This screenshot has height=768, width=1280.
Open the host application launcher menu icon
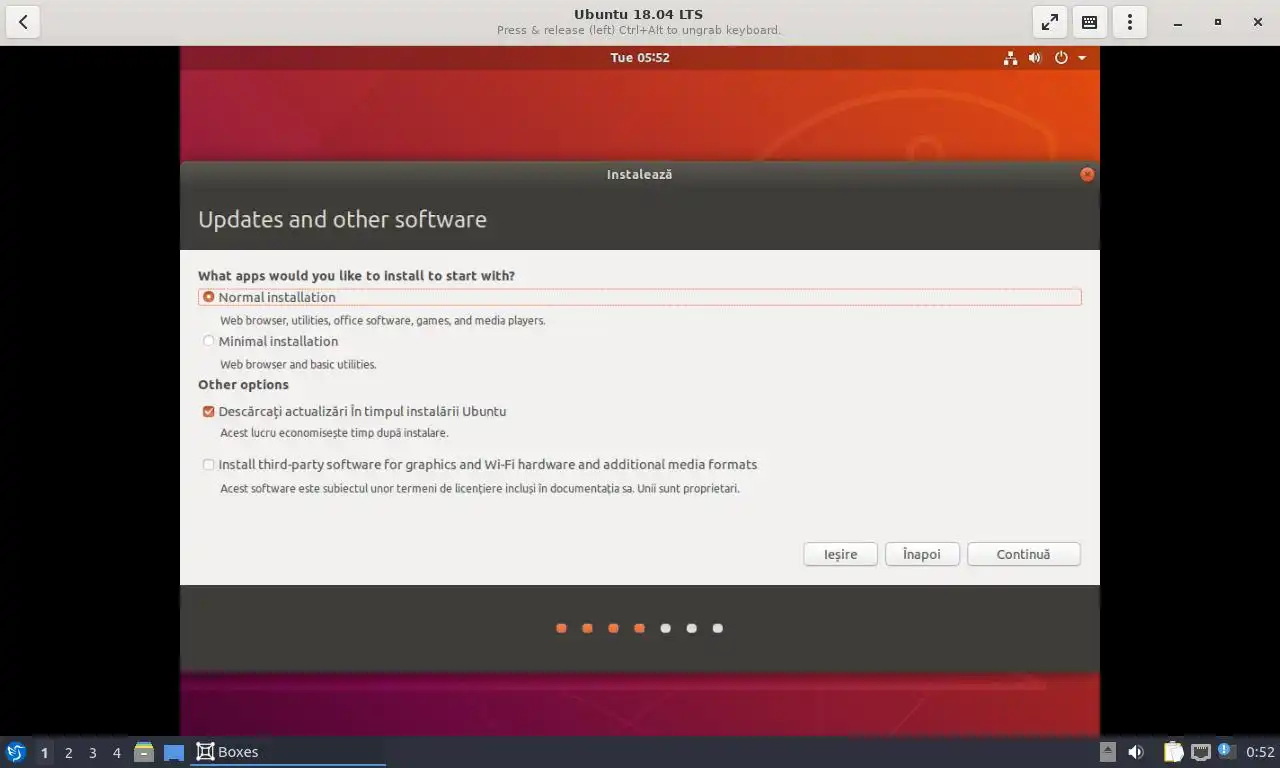(15, 752)
